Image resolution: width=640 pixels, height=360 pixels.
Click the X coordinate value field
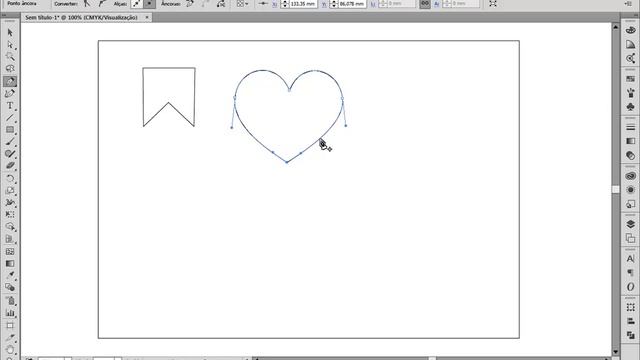[x=303, y=4]
